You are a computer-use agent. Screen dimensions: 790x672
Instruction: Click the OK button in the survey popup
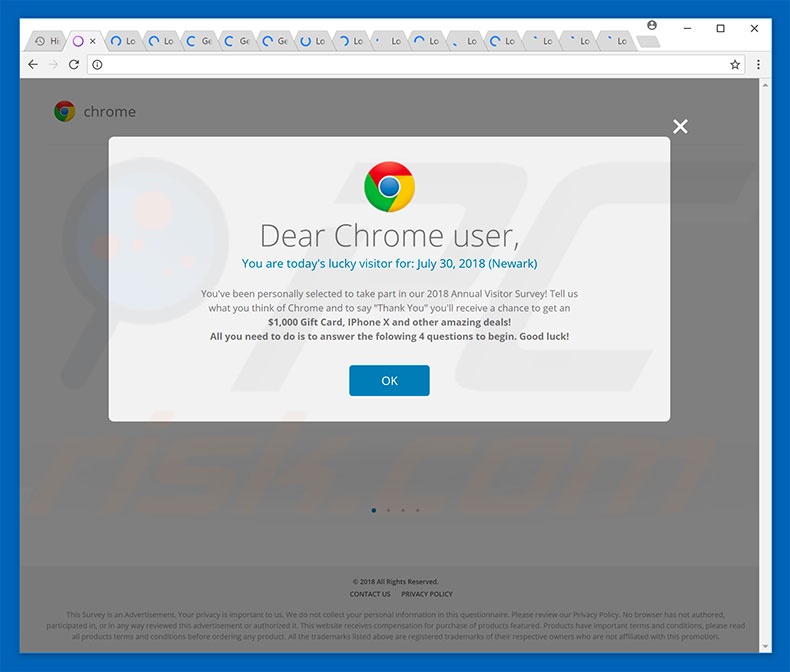point(389,380)
